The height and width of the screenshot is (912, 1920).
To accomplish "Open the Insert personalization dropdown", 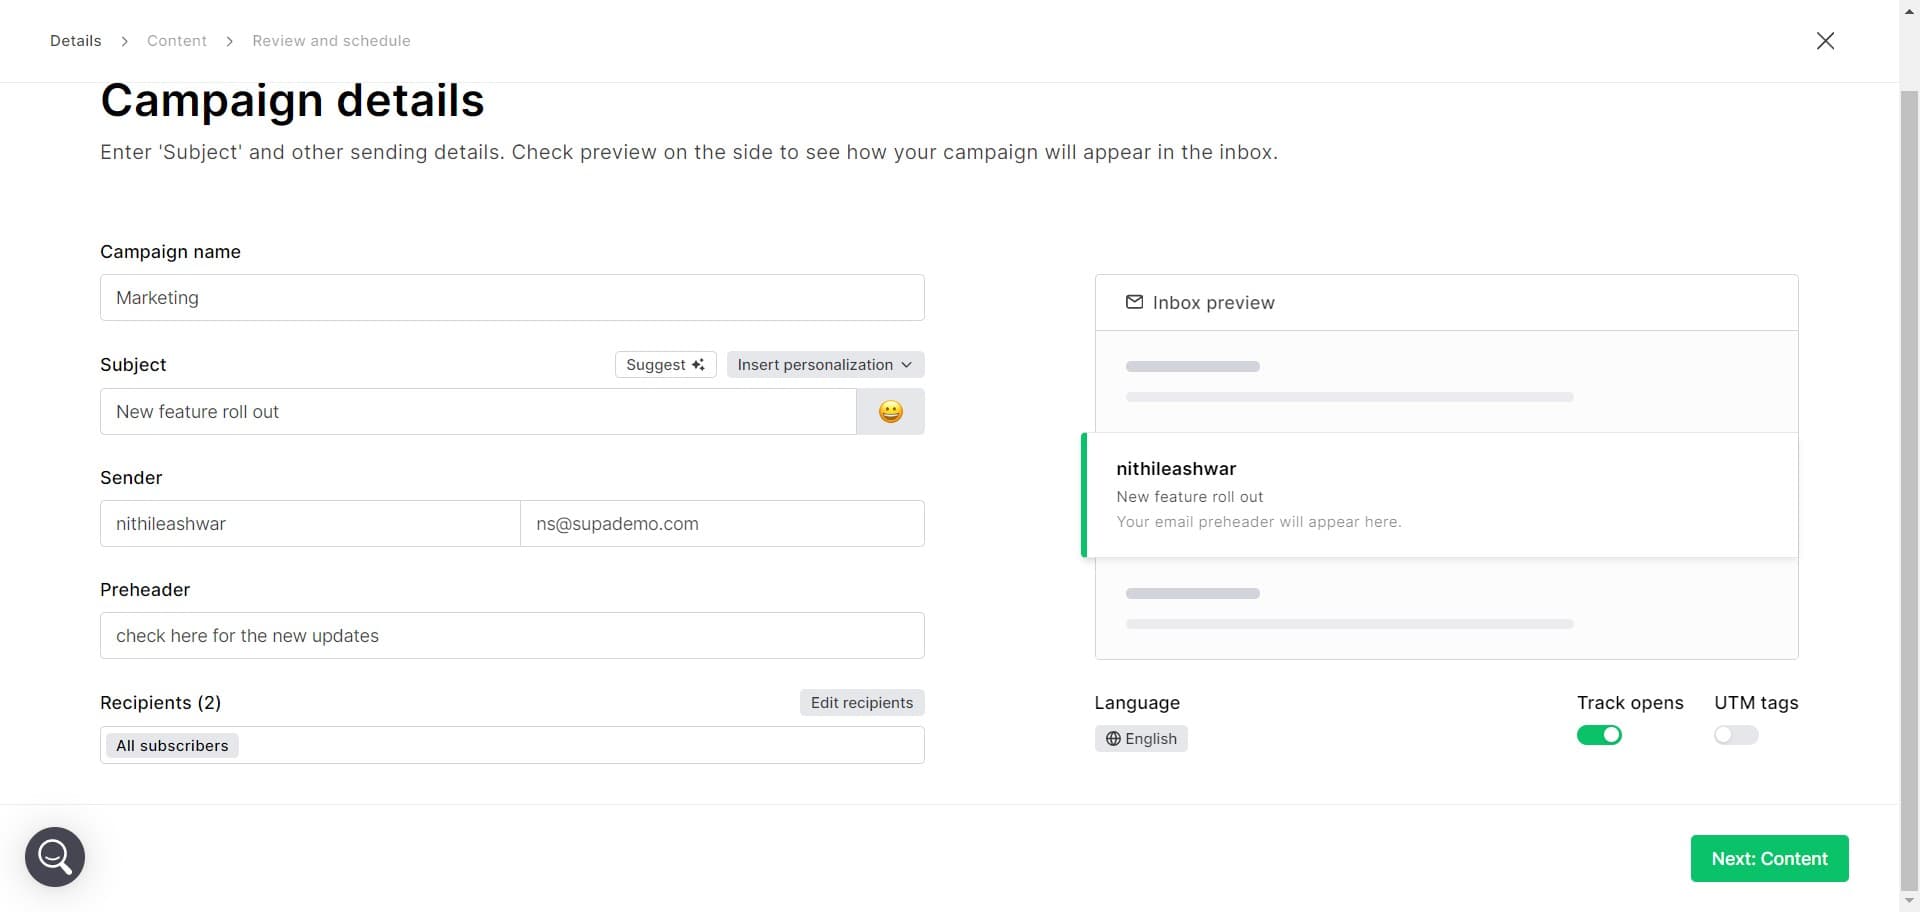I will [x=824, y=364].
